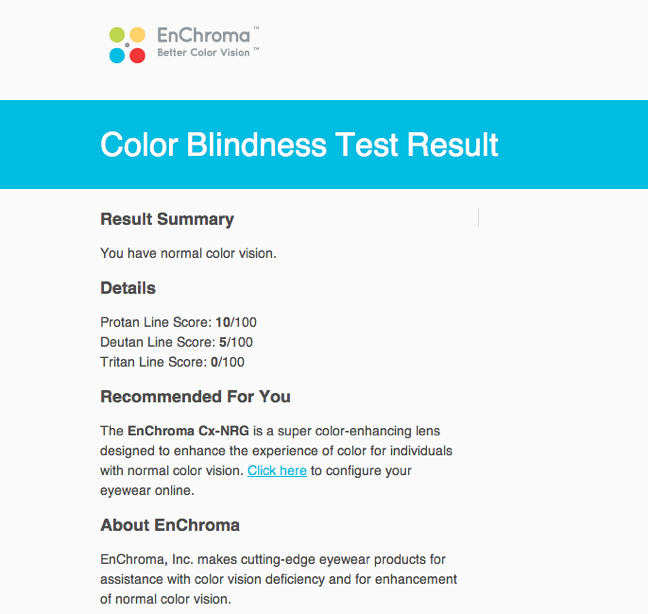Click the Deutan Line Score value
Screen dimensions: 648x614
tap(236, 342)
